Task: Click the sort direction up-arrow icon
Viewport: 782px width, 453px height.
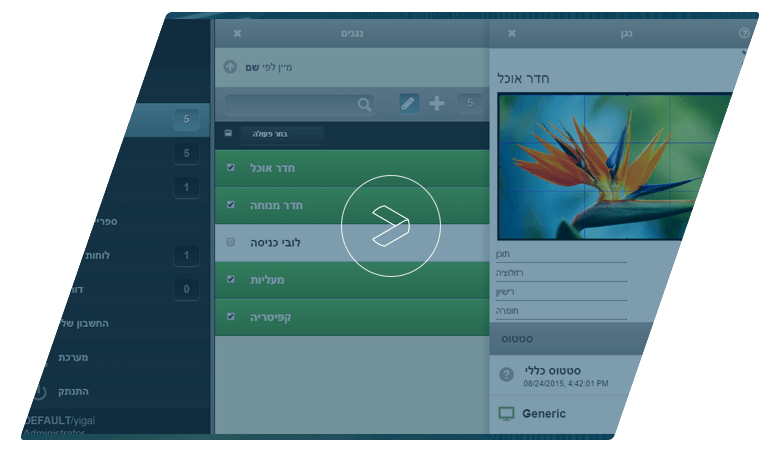Action: coord(230,67)
